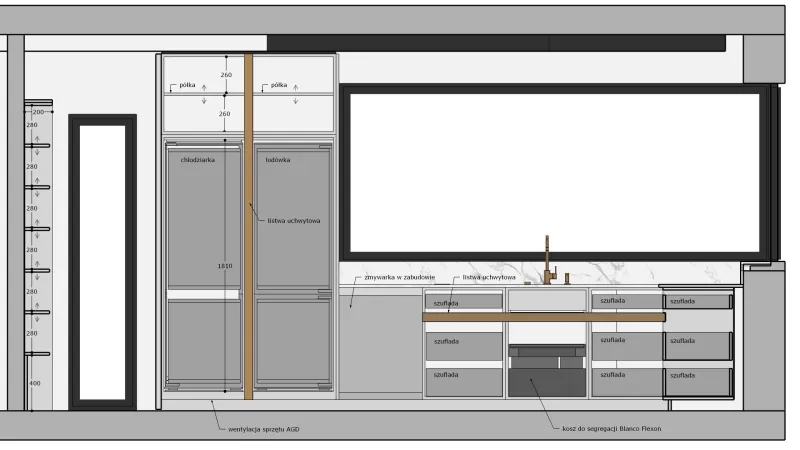Viewport: 800px width, 450px height.
Task: Select the 'lodówka' label on right fridge
Action: [x=278, y=160]
